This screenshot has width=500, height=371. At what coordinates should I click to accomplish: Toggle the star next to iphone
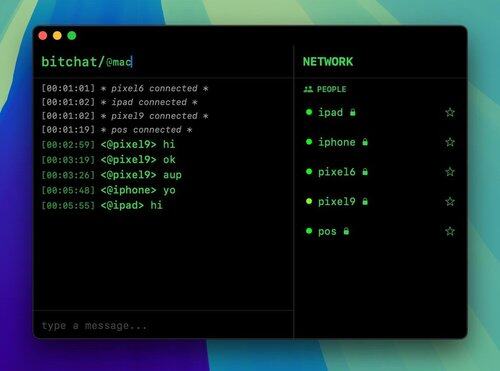click(450, 142)
